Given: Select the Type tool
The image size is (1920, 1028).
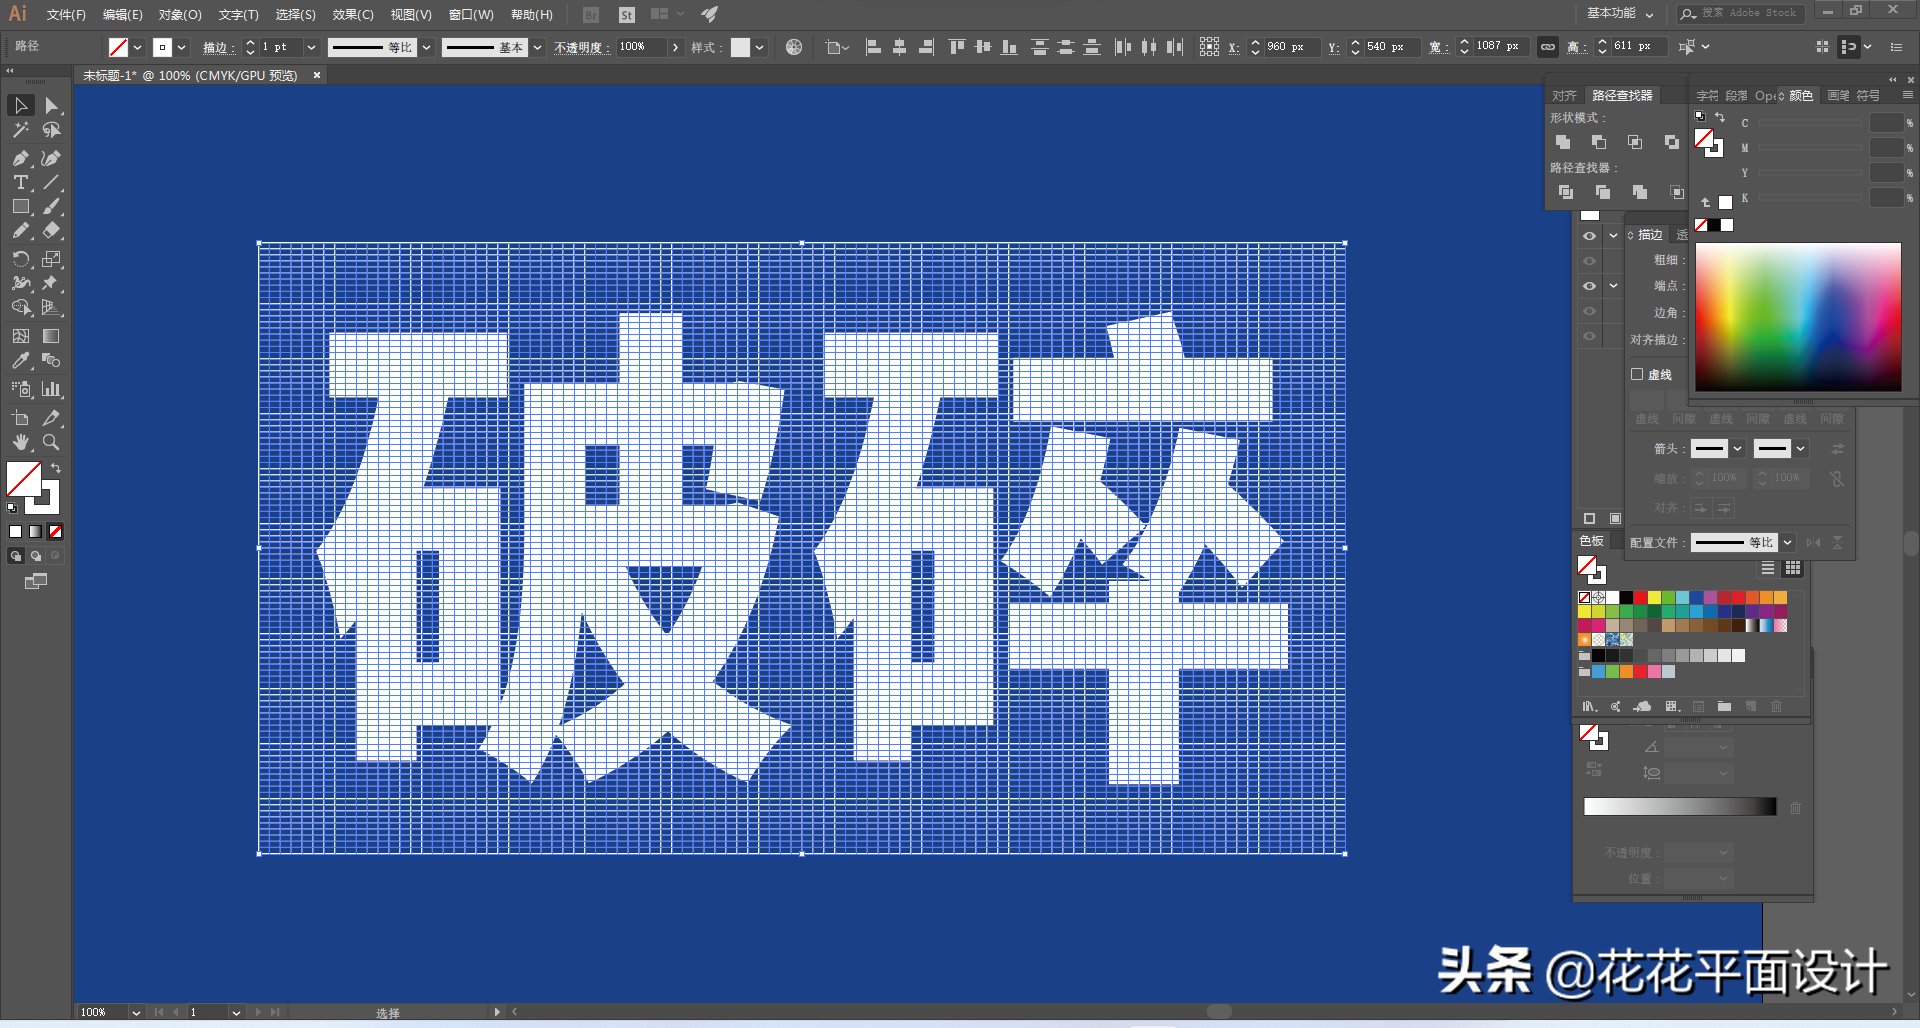Looking at the screenshot, I should tap(21, 182).
